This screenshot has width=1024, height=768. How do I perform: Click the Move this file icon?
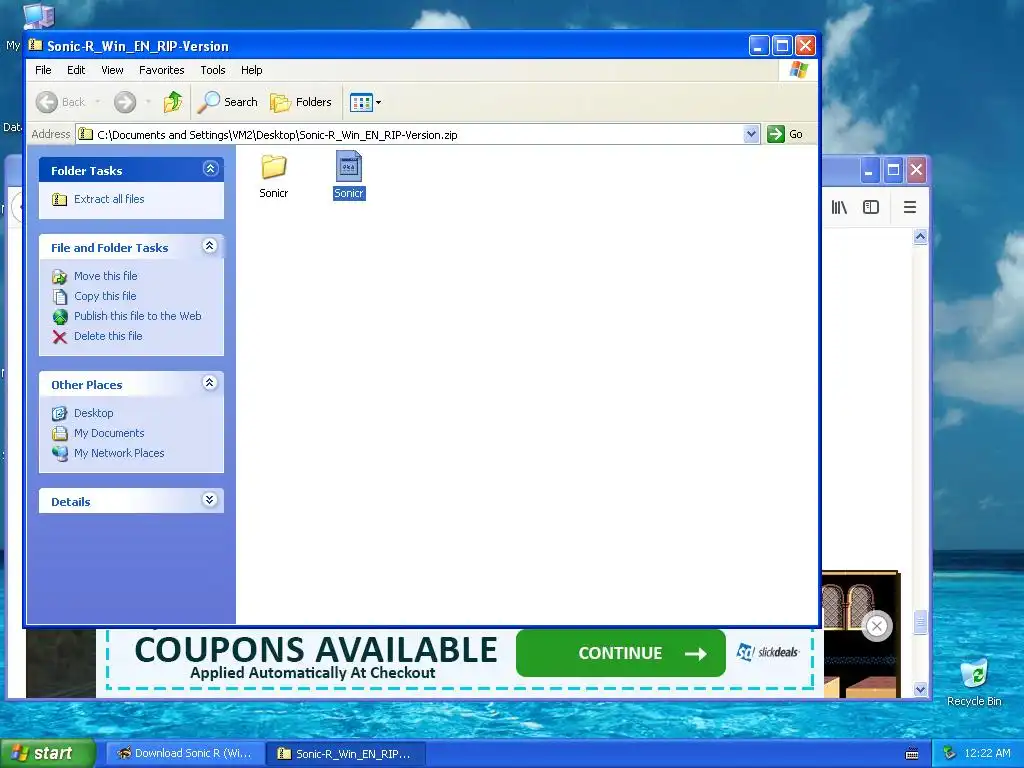point(59,277)
